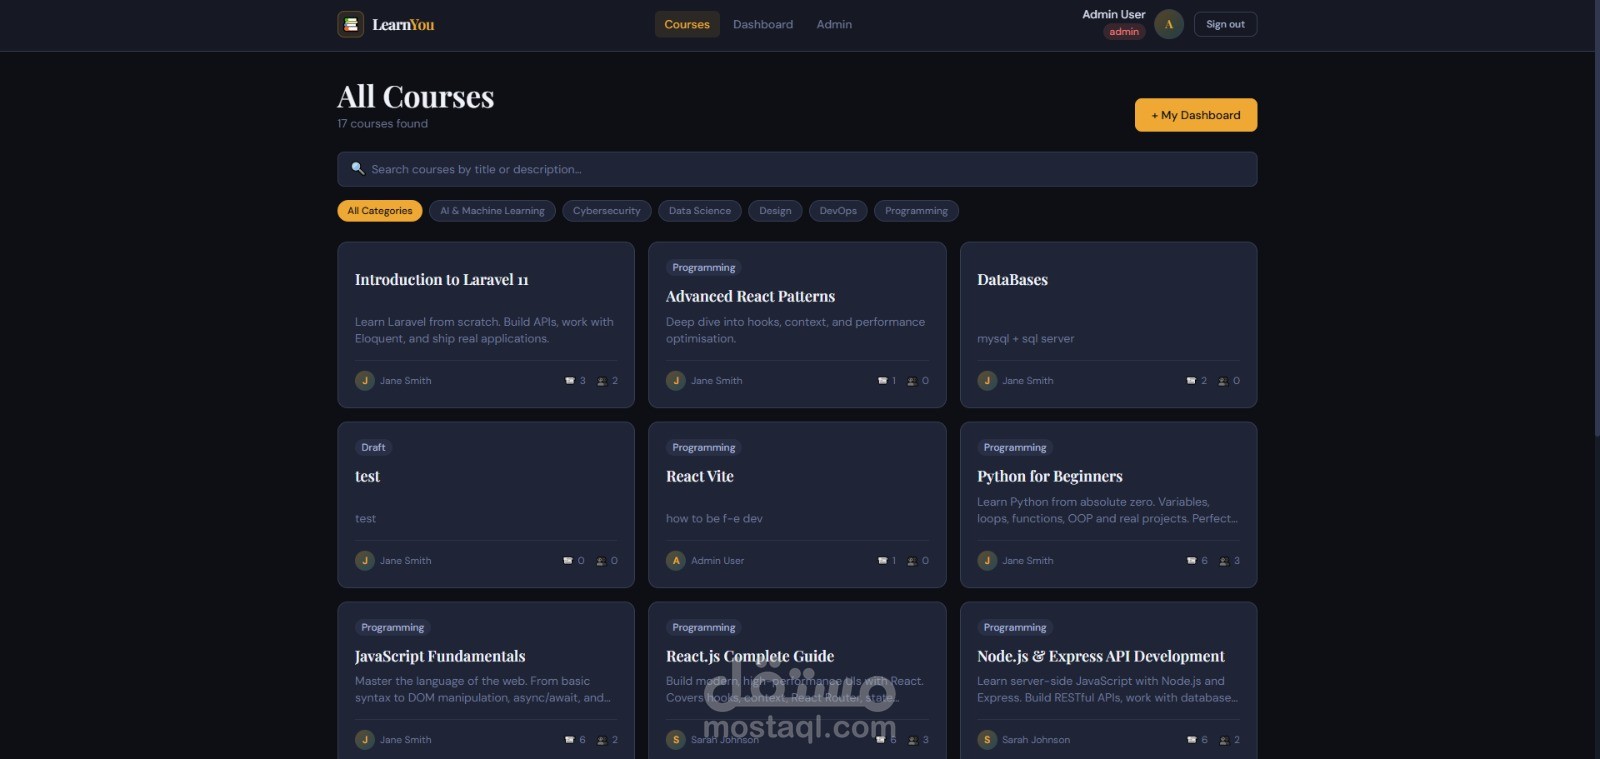Click the search magnifier icon
1600x759 pixels.
[x=357, y=169]
